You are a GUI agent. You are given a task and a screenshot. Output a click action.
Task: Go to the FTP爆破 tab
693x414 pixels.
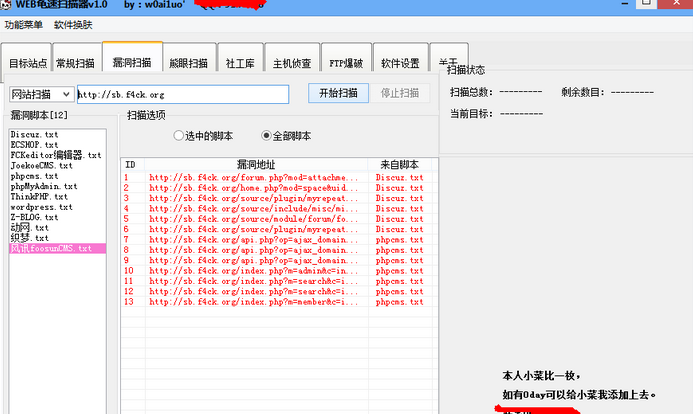pos(347,62)
